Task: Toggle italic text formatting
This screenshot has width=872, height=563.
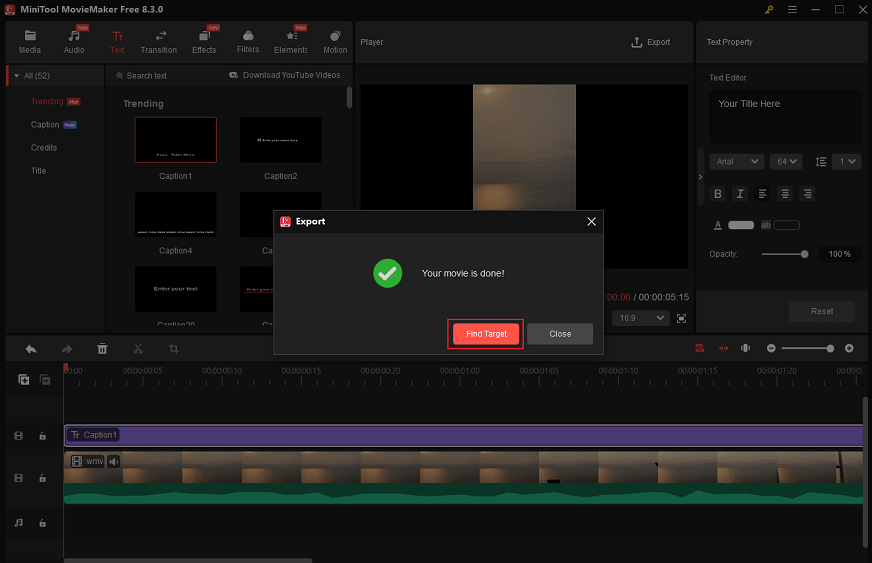Action: click(x=740, y=194)
